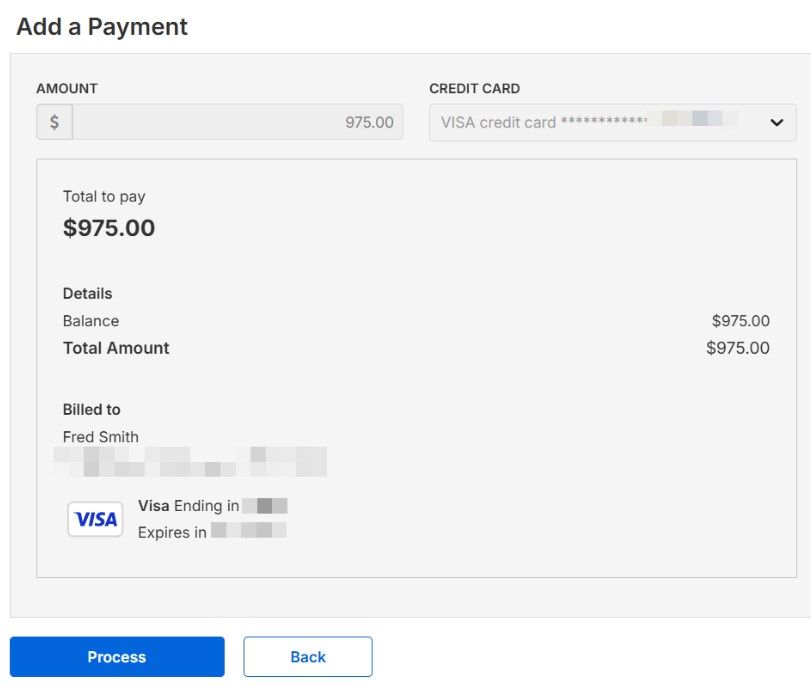The height and width of the screenshot is (686, 811).
Task: Click the Billed to heading
Action: click(92, 410)
